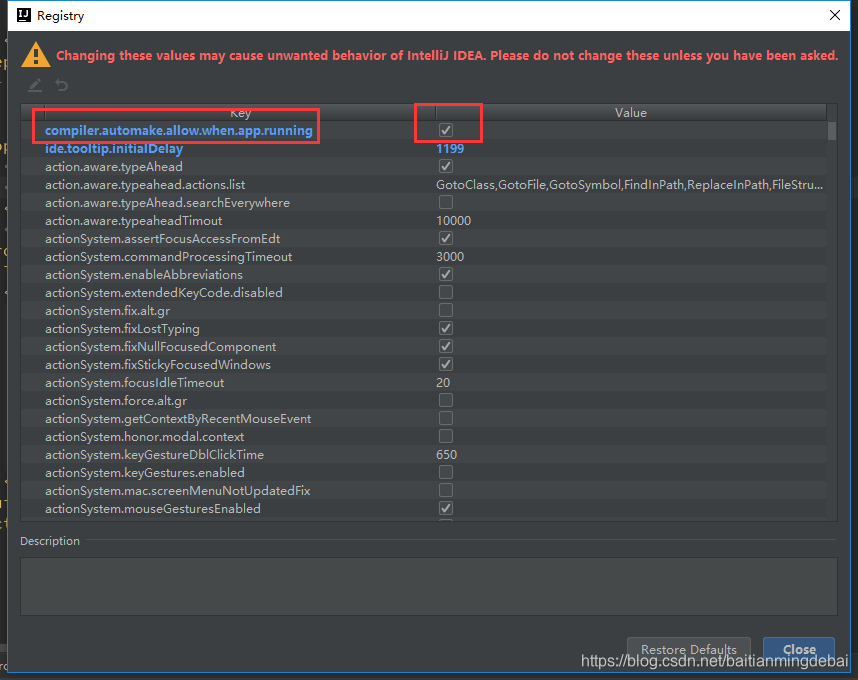
Task: Uncheck compiler.automake.allow.when.app.running checkbox
Action: pyautogui.click(x=446, y=130)
